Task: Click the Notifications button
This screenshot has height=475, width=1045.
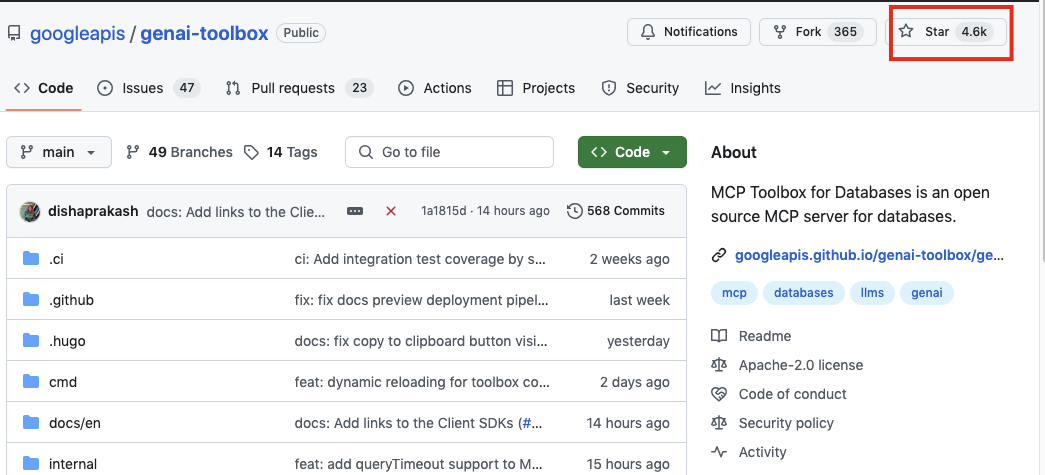Action: (x=688, y=32)
